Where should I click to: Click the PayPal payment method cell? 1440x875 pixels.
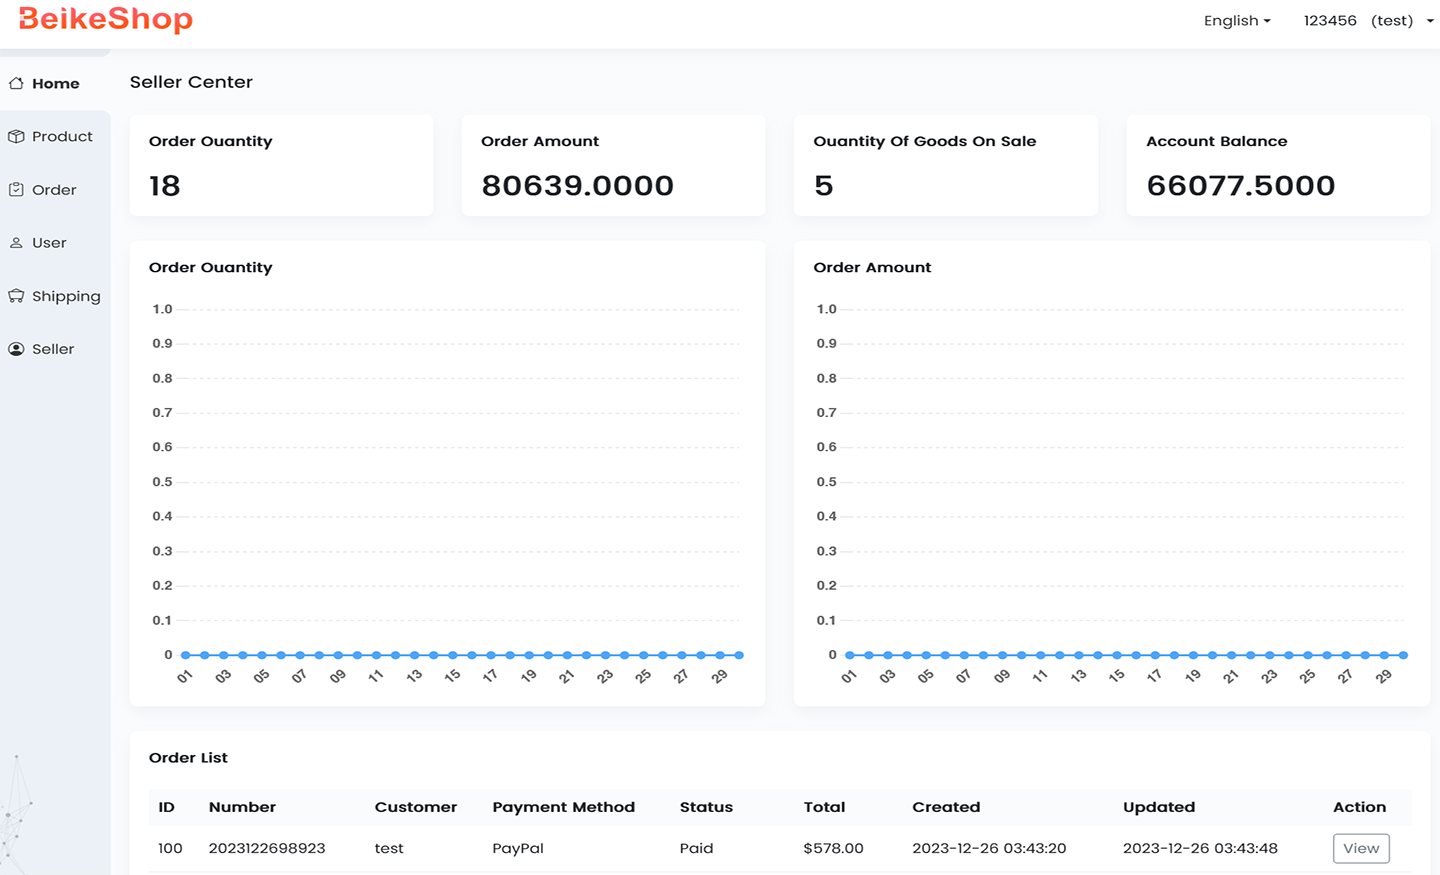(x=518, y=848)
